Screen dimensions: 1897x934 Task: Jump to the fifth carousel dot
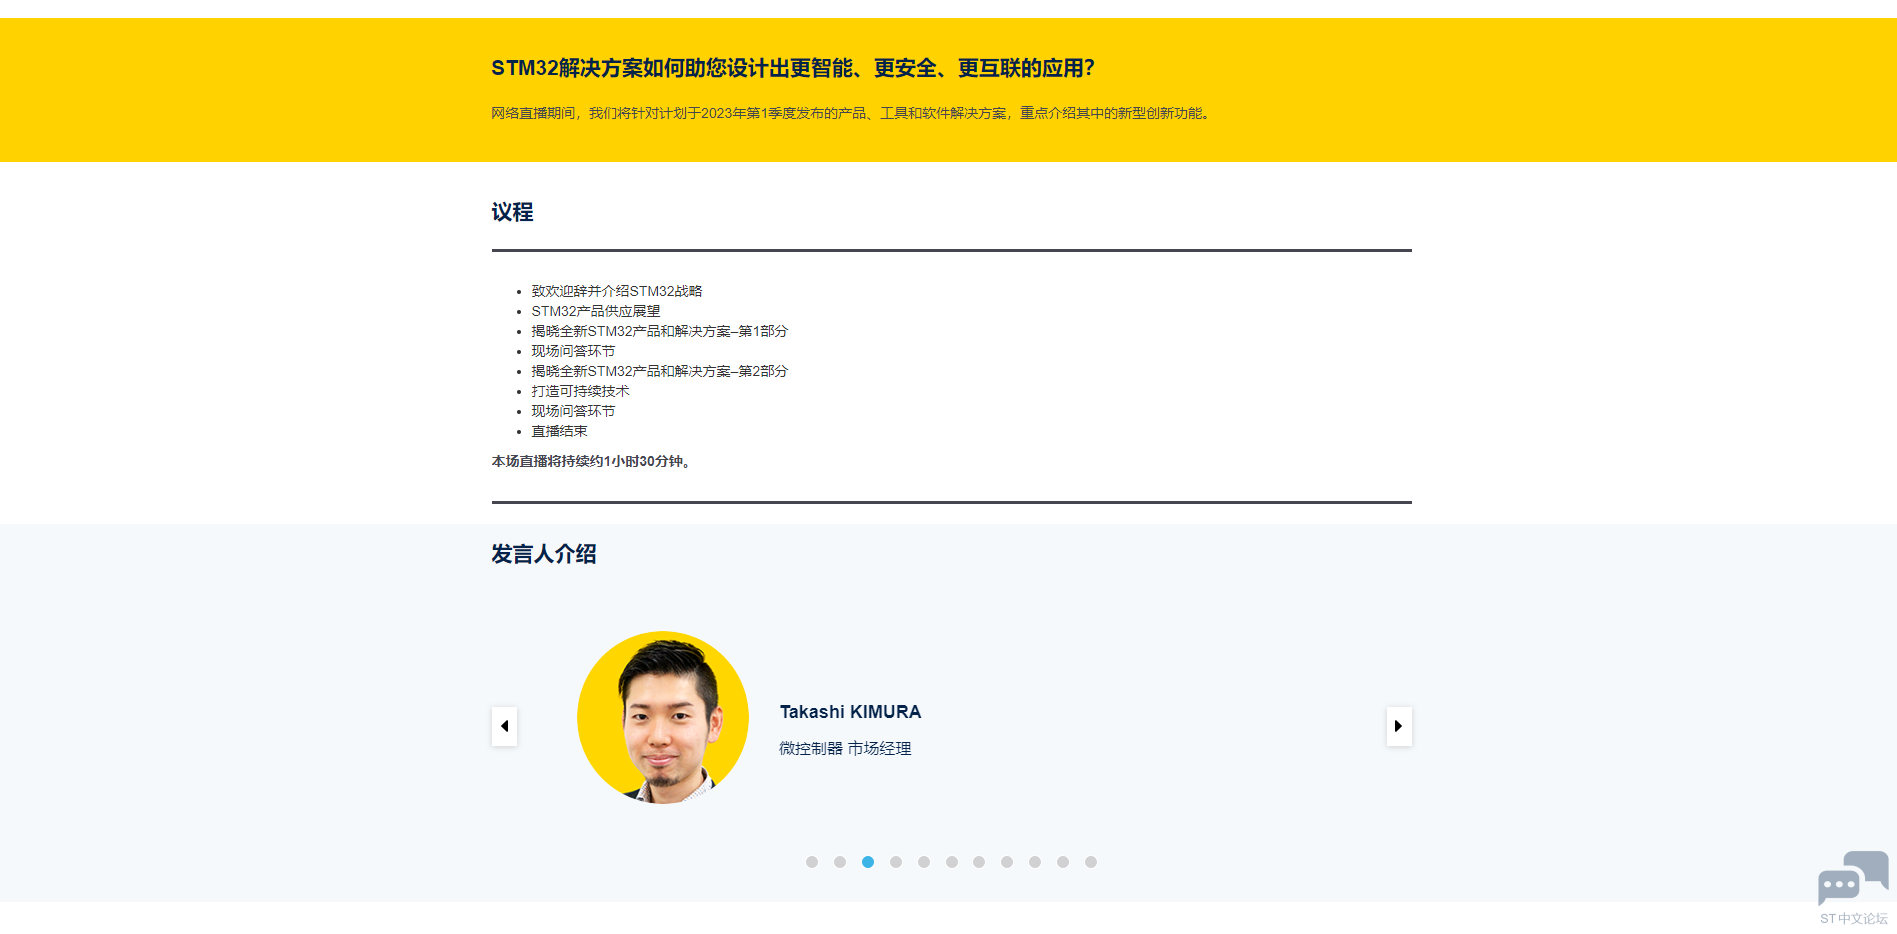click(924, 862)
